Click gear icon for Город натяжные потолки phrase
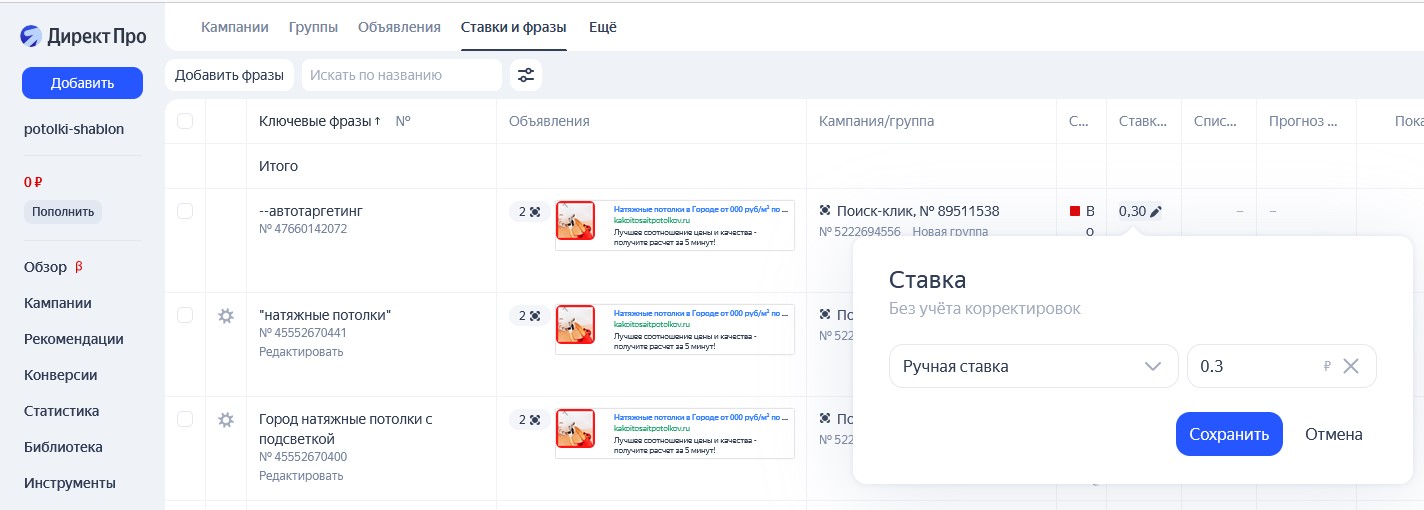Screen dimensions: 1424x510 [x=226, y=420]
